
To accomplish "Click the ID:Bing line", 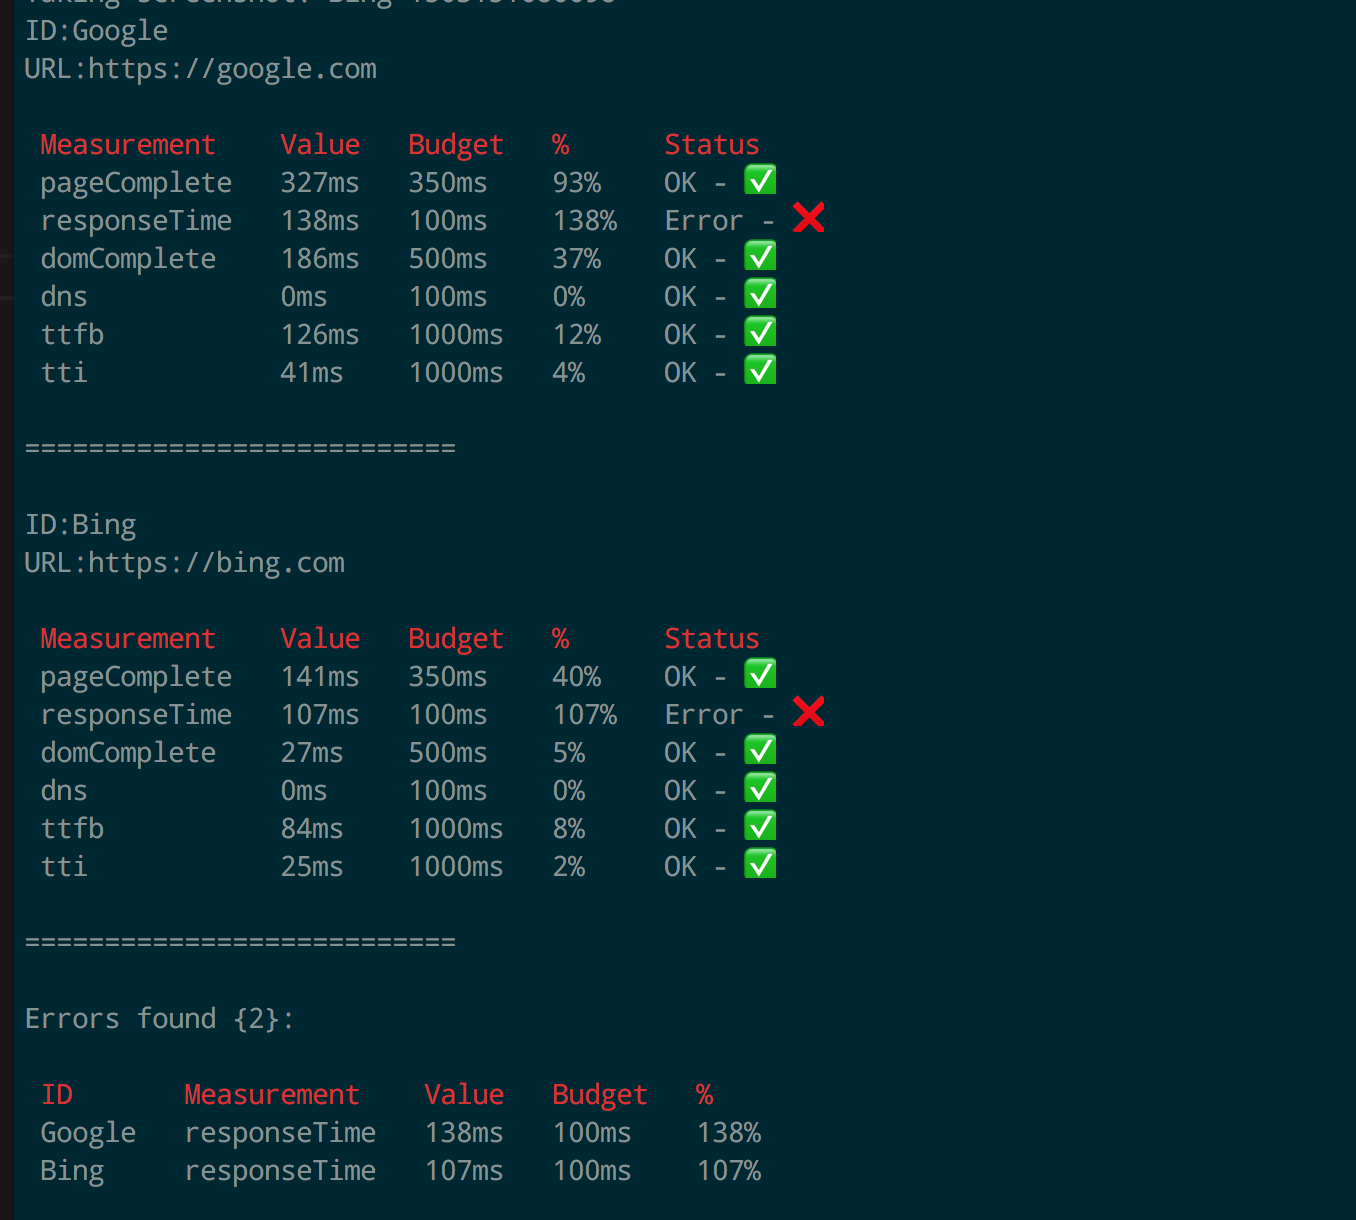I will [x=80, y=525].
